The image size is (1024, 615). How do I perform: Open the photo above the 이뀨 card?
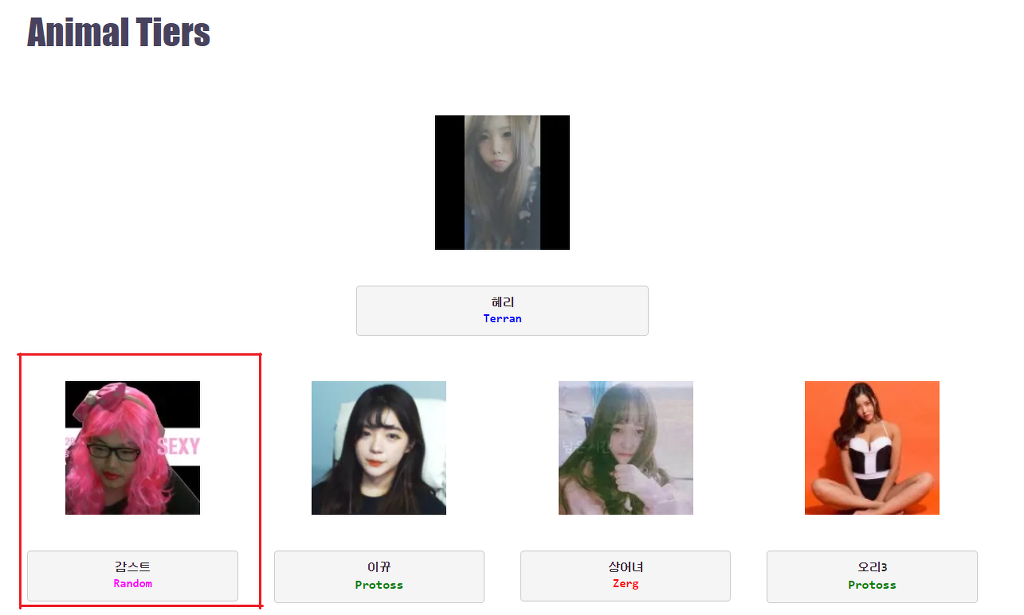pyautogui.click(x=379, y=448)
